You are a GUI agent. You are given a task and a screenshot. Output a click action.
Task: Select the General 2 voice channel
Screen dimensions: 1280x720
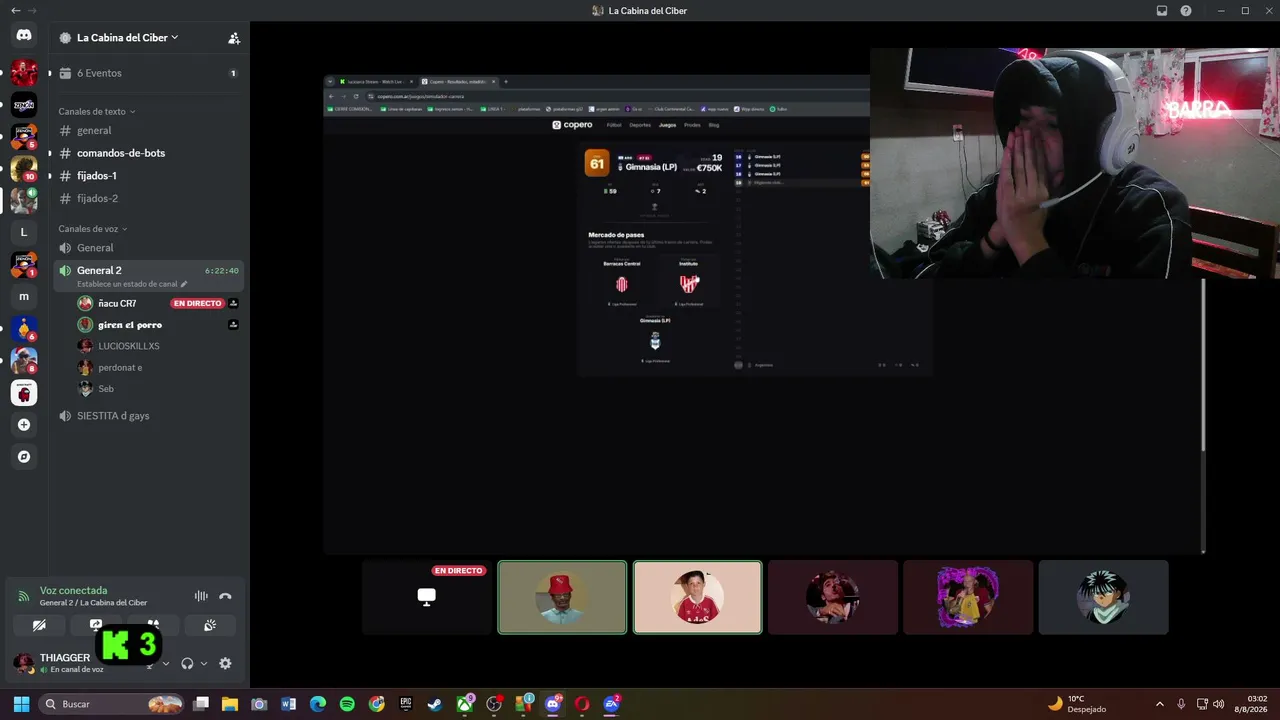click(x=148, y=275)
